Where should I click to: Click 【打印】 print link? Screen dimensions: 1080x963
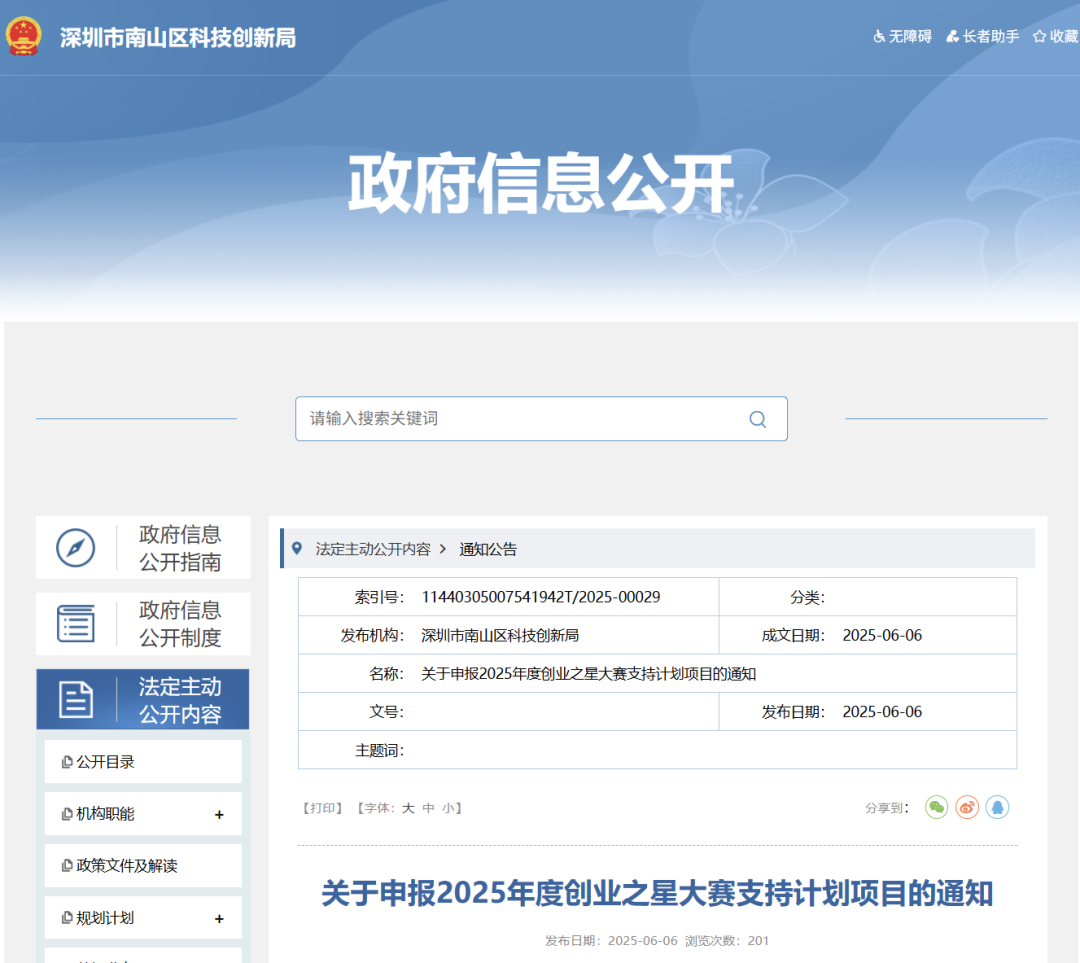(323, 808)
